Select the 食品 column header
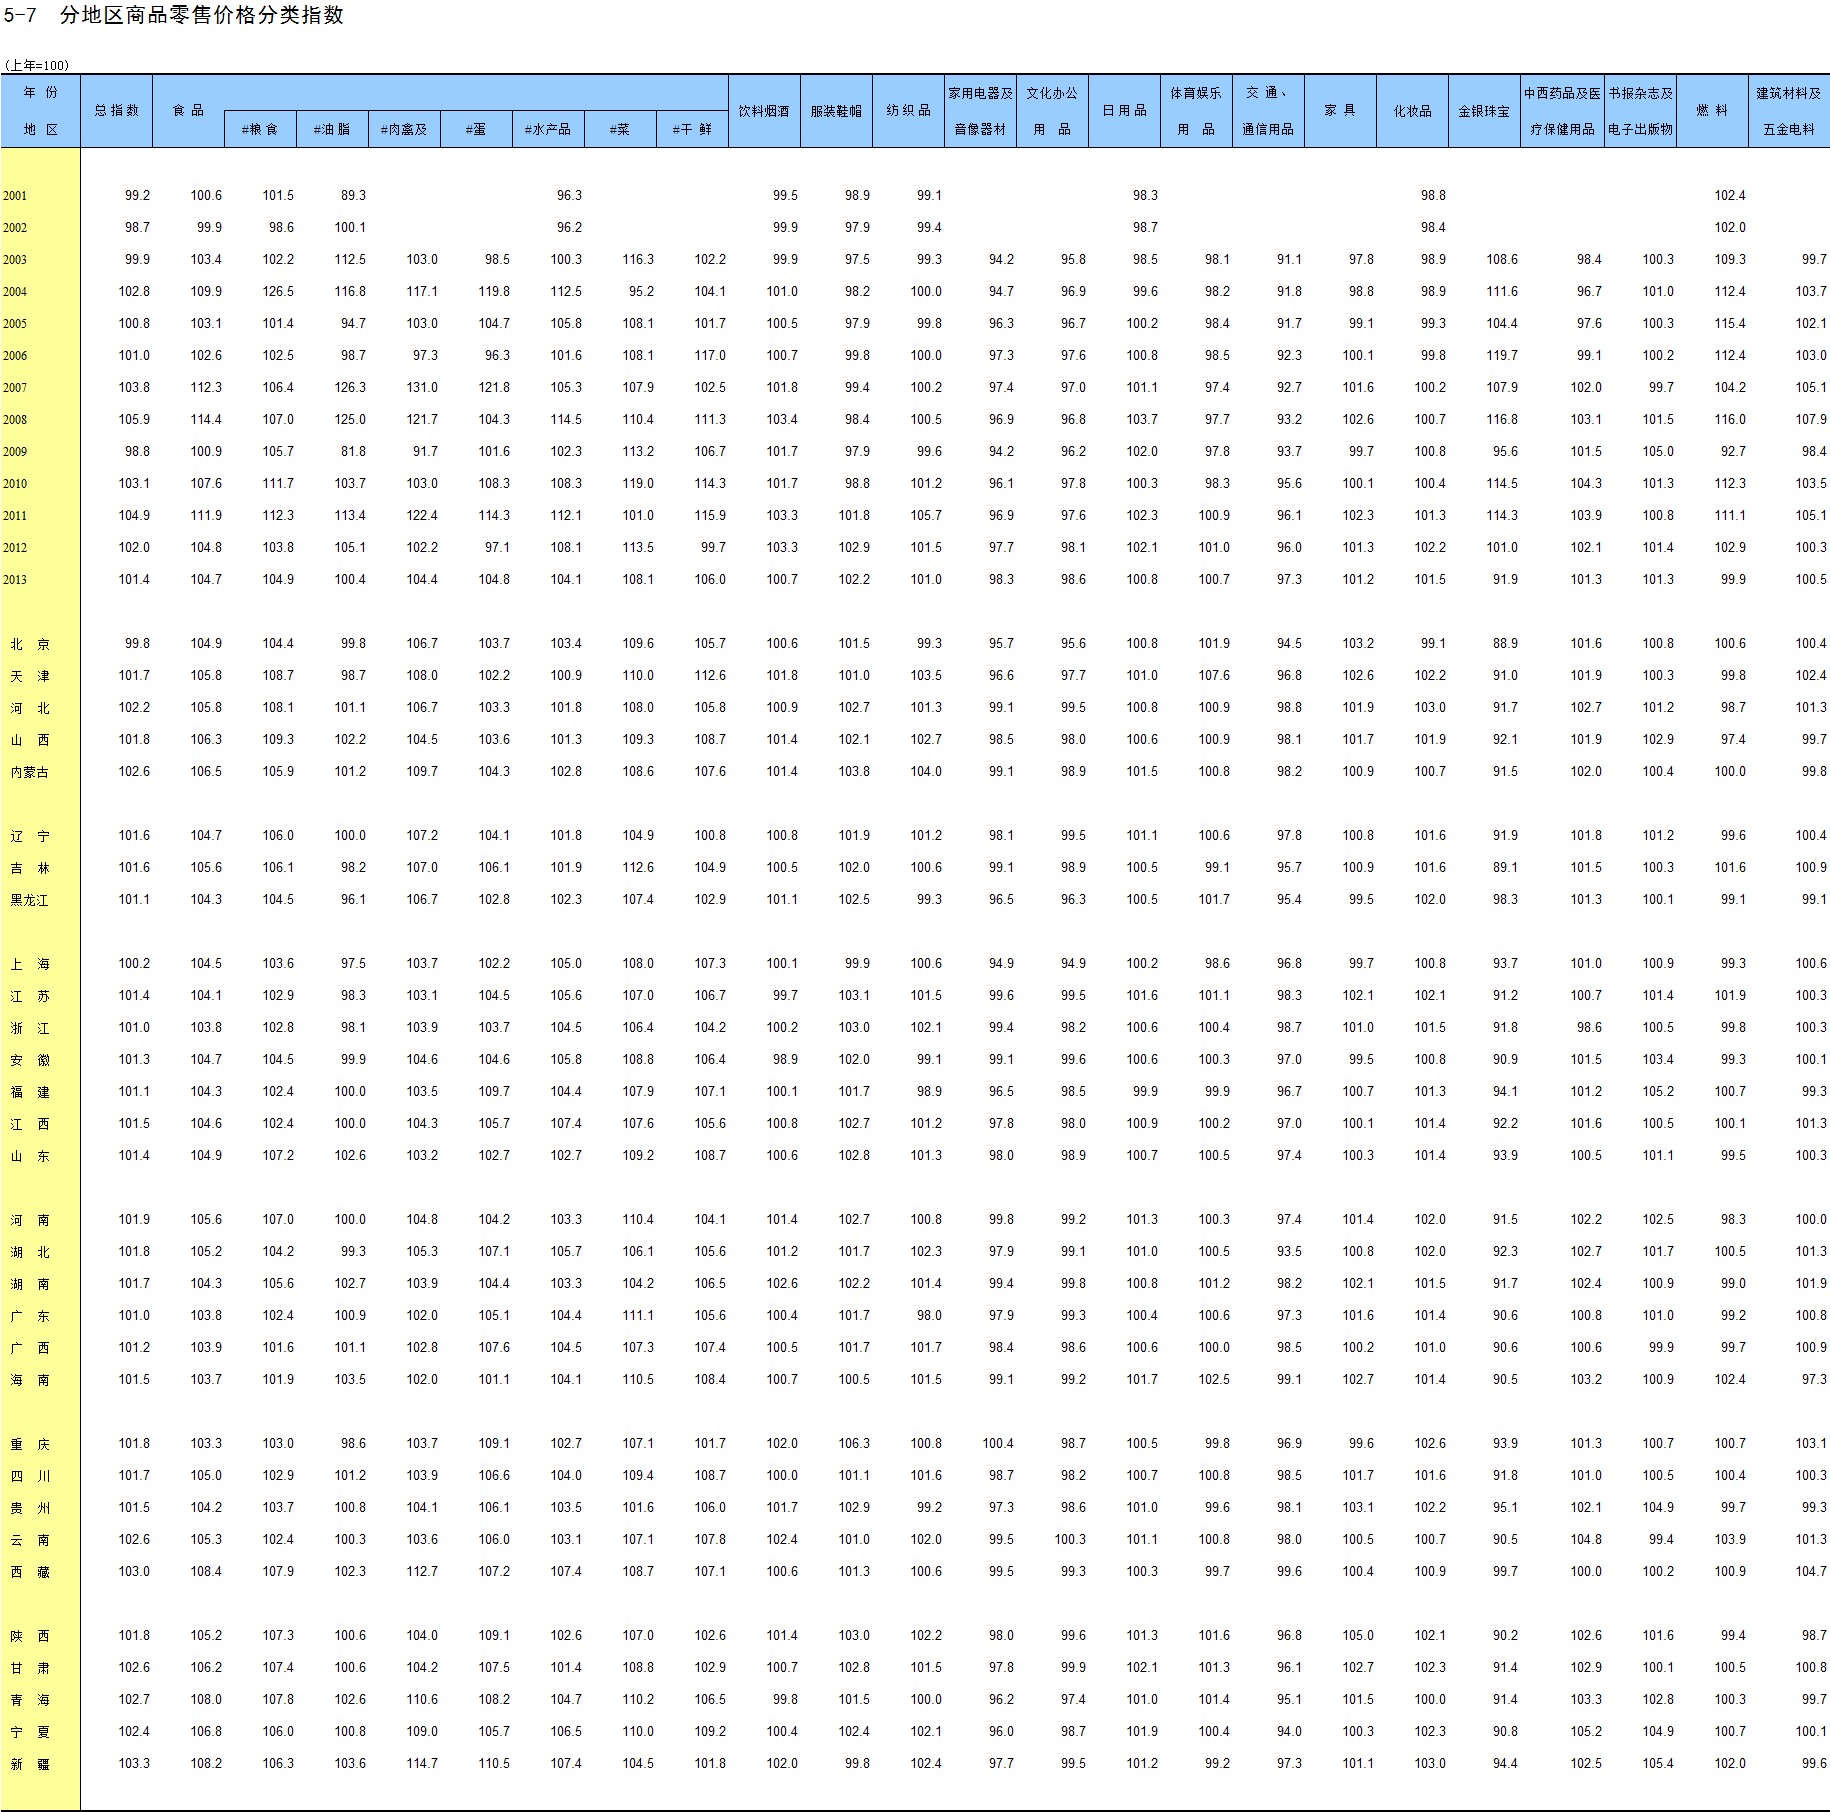This screenshot has width=1830, height=1812. point(188,111)
